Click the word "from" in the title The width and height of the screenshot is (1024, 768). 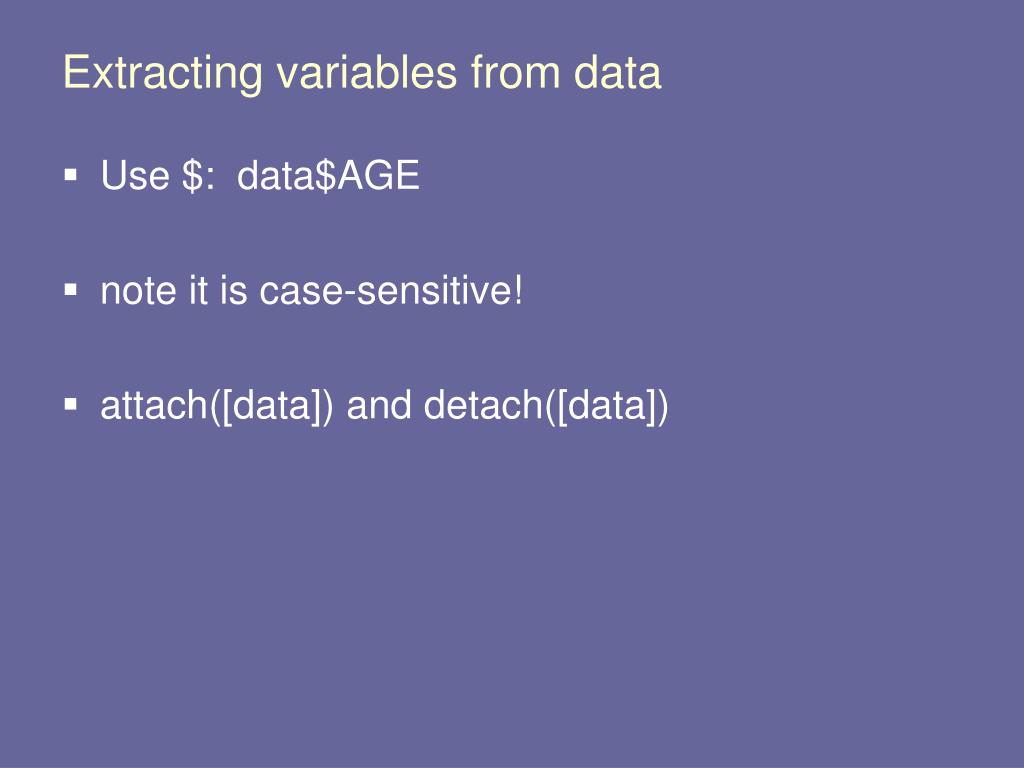[x=515, y=72]
